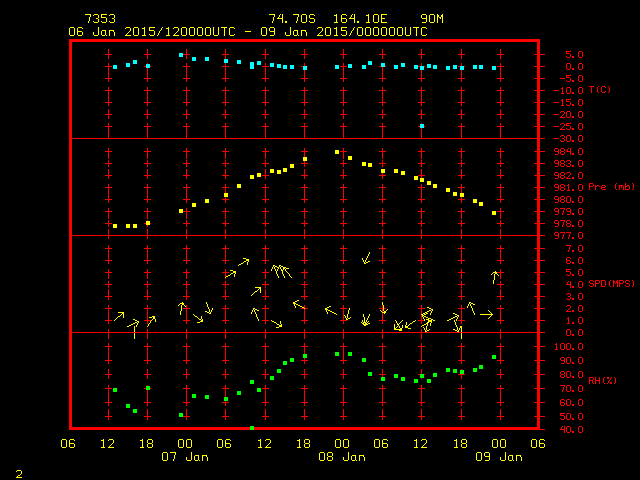
Task: Click the "984.0" pressure tick value
Action: tap(568, 151)
